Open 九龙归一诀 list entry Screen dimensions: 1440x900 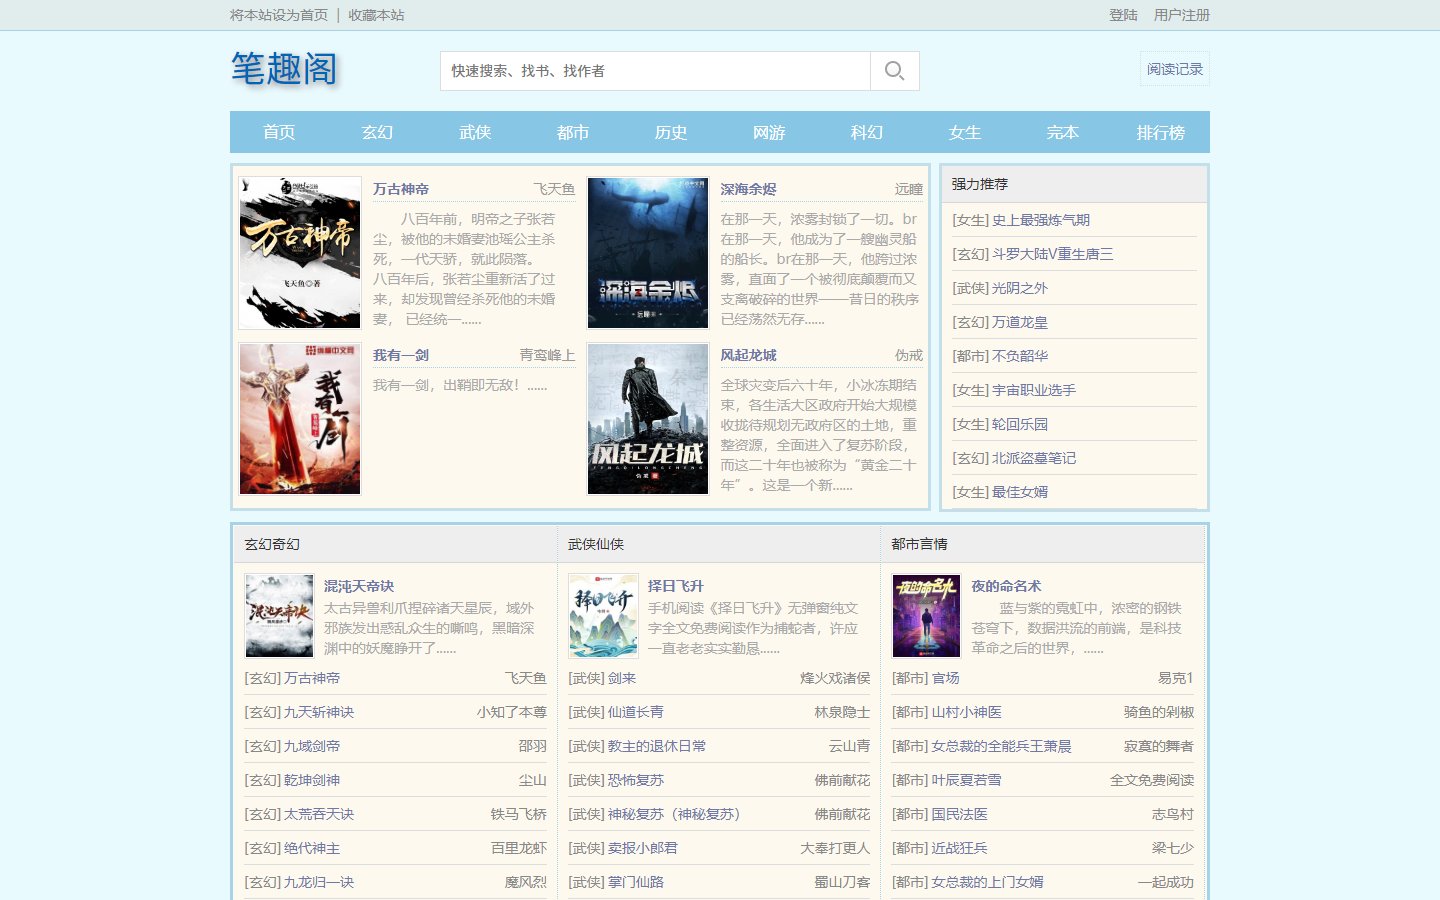[x=319, y=882]
